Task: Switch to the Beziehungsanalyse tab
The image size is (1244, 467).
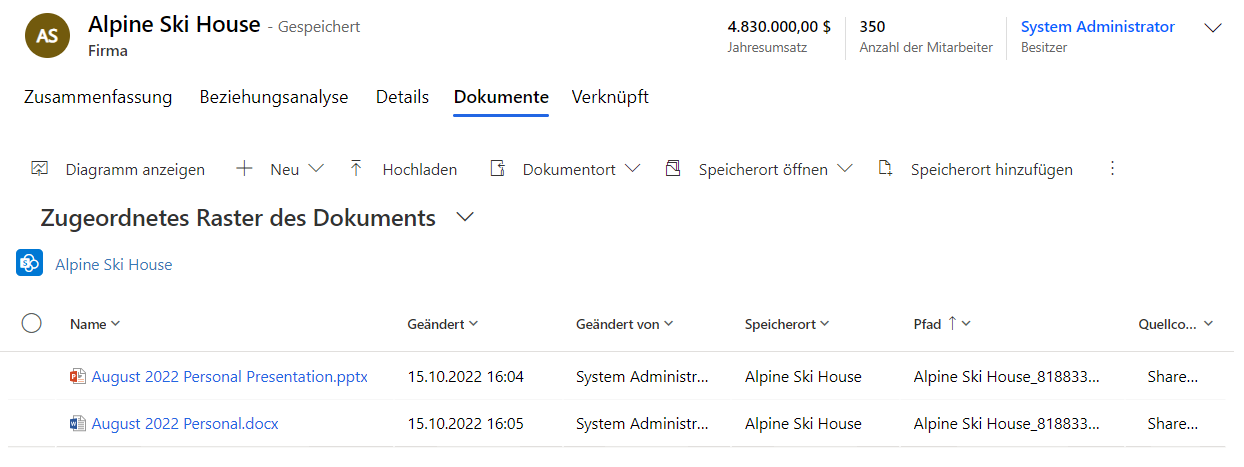Action: pyautogui.click(x=274, y=97)
